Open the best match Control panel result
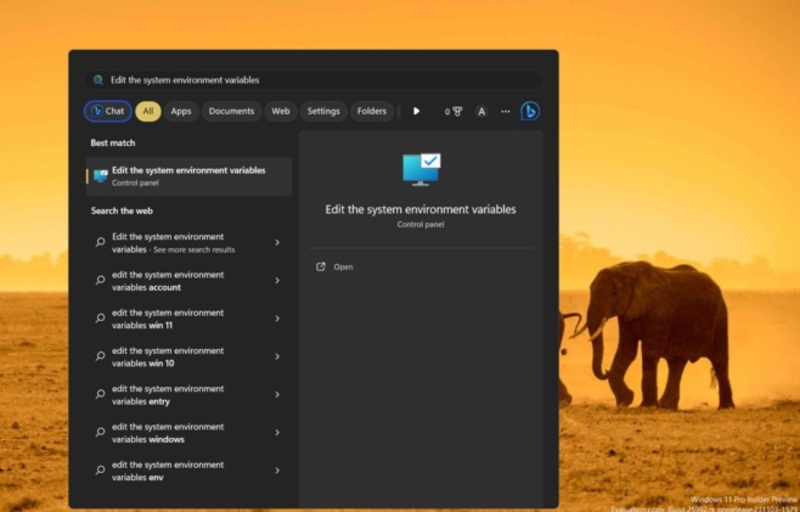Image resolution: width=800 pixels, height=512 pixels. [188, 176]
